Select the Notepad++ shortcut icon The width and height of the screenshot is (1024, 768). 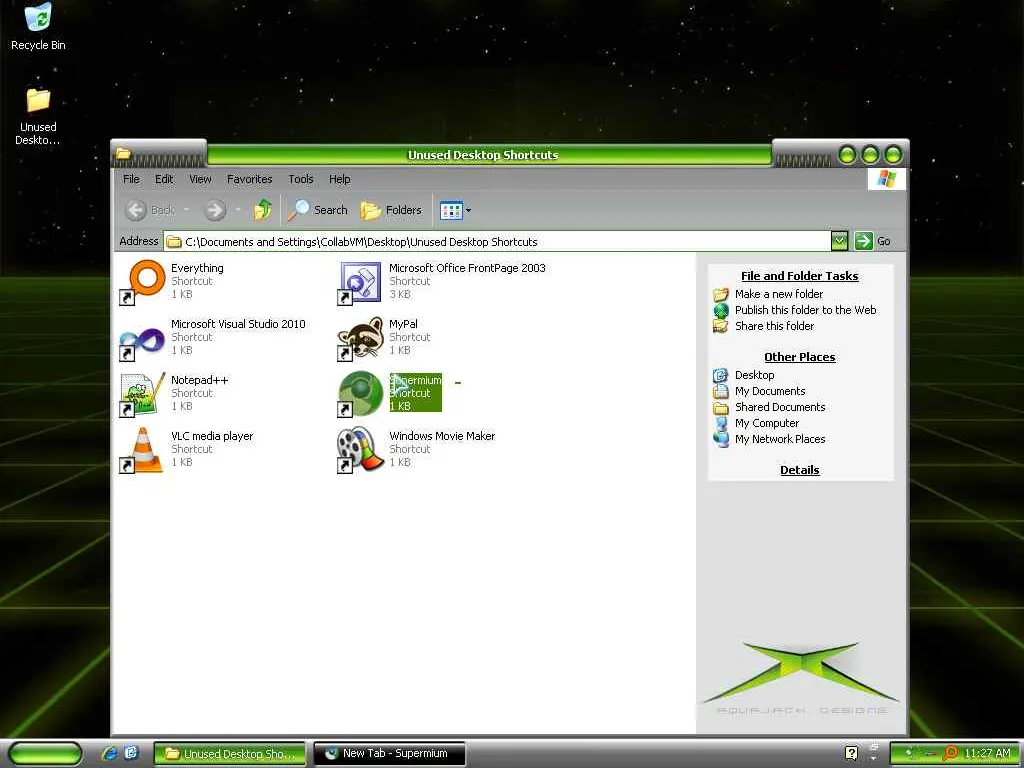(x=142, y=394)
